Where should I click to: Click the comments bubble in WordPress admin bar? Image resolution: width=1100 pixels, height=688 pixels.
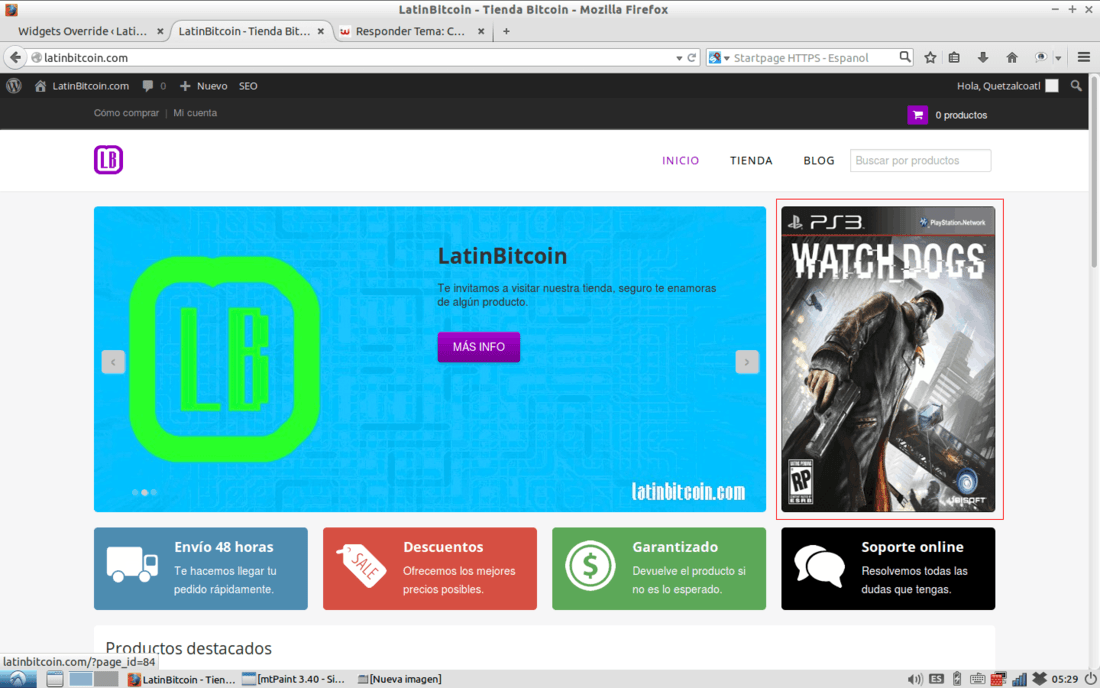pos(147,86)
